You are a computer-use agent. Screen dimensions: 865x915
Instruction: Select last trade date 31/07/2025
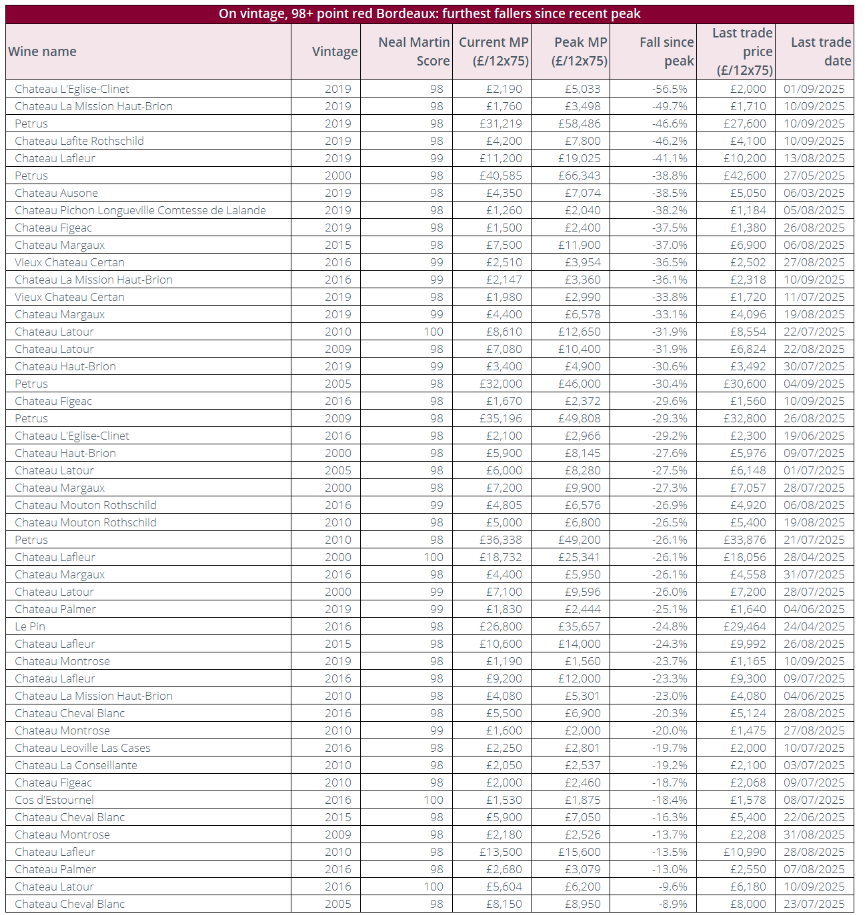pyautogui.click(x=814, y=574)
